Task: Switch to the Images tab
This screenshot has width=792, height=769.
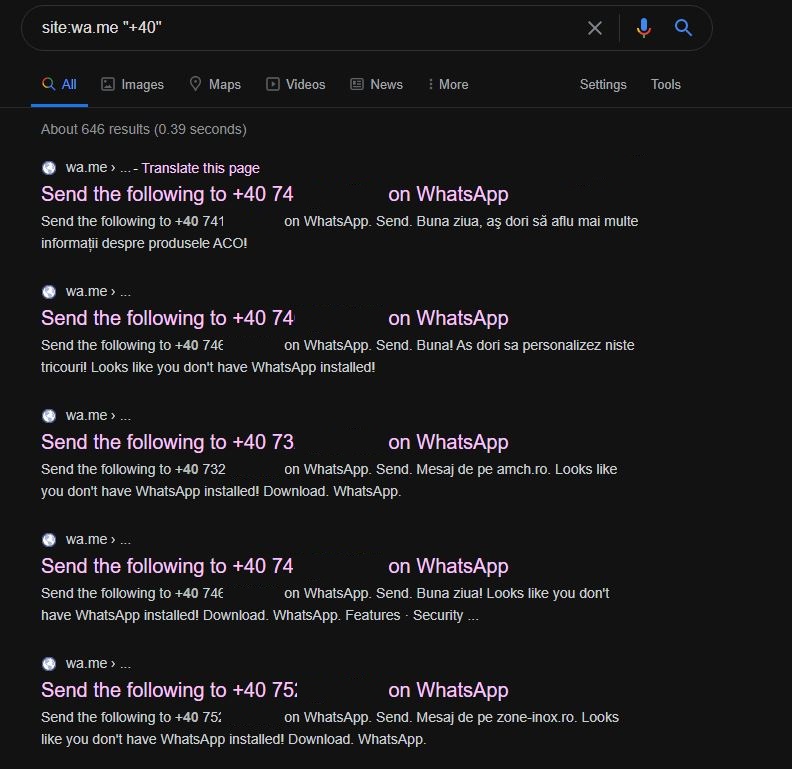Action: [x=132, y=84]
